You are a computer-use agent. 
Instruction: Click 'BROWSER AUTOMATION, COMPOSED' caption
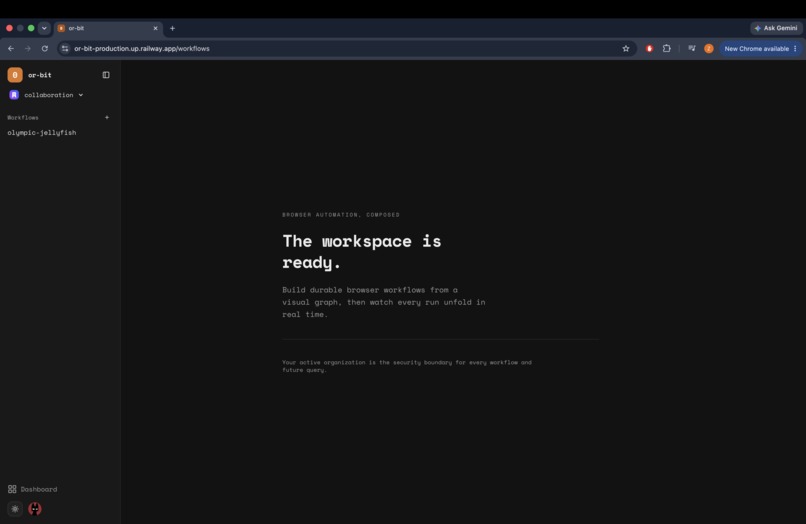pyautogui.click(x=341, y=214)
